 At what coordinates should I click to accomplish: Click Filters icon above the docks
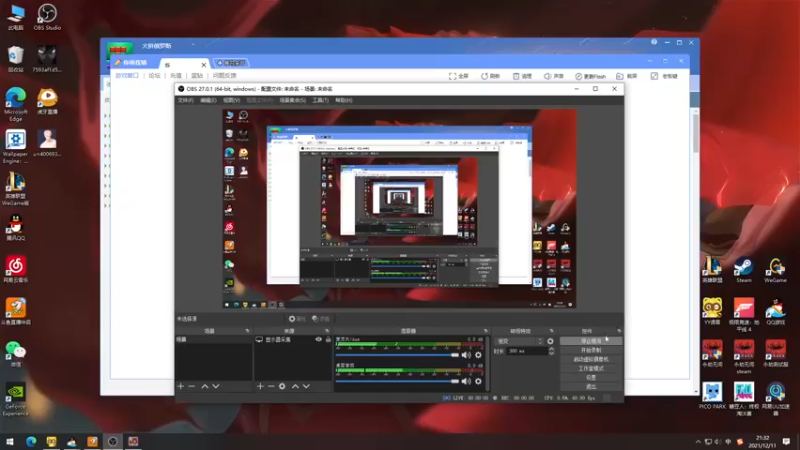pyautogui.click(x=321, y=319)
